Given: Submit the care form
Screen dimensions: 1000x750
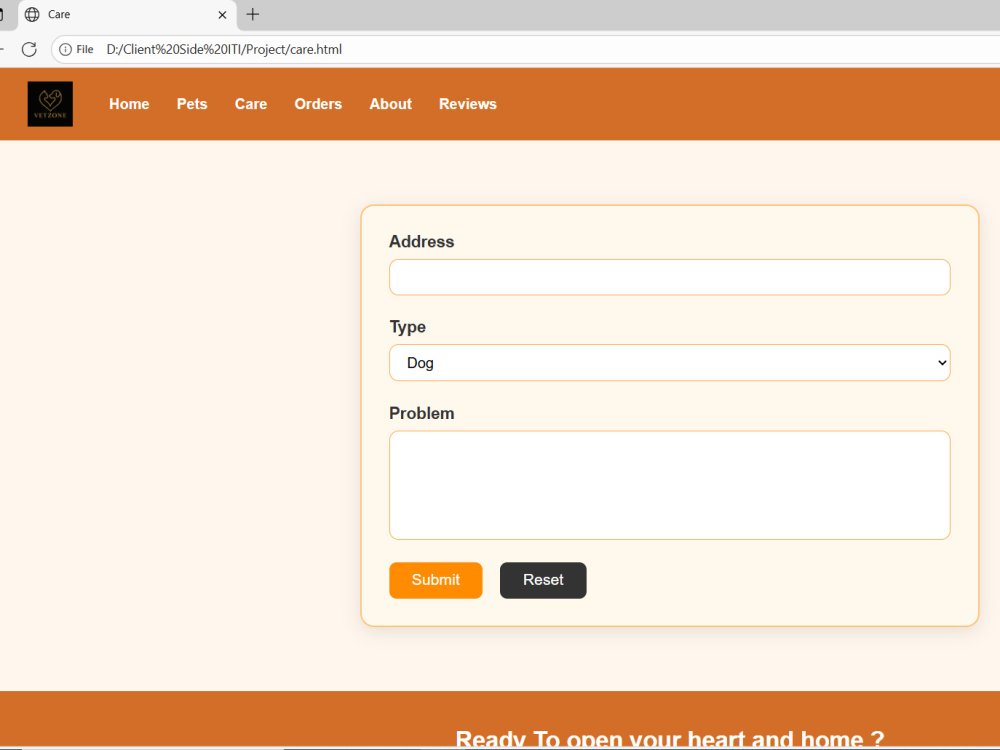Looking at the screenshot, I should (436, 580).
